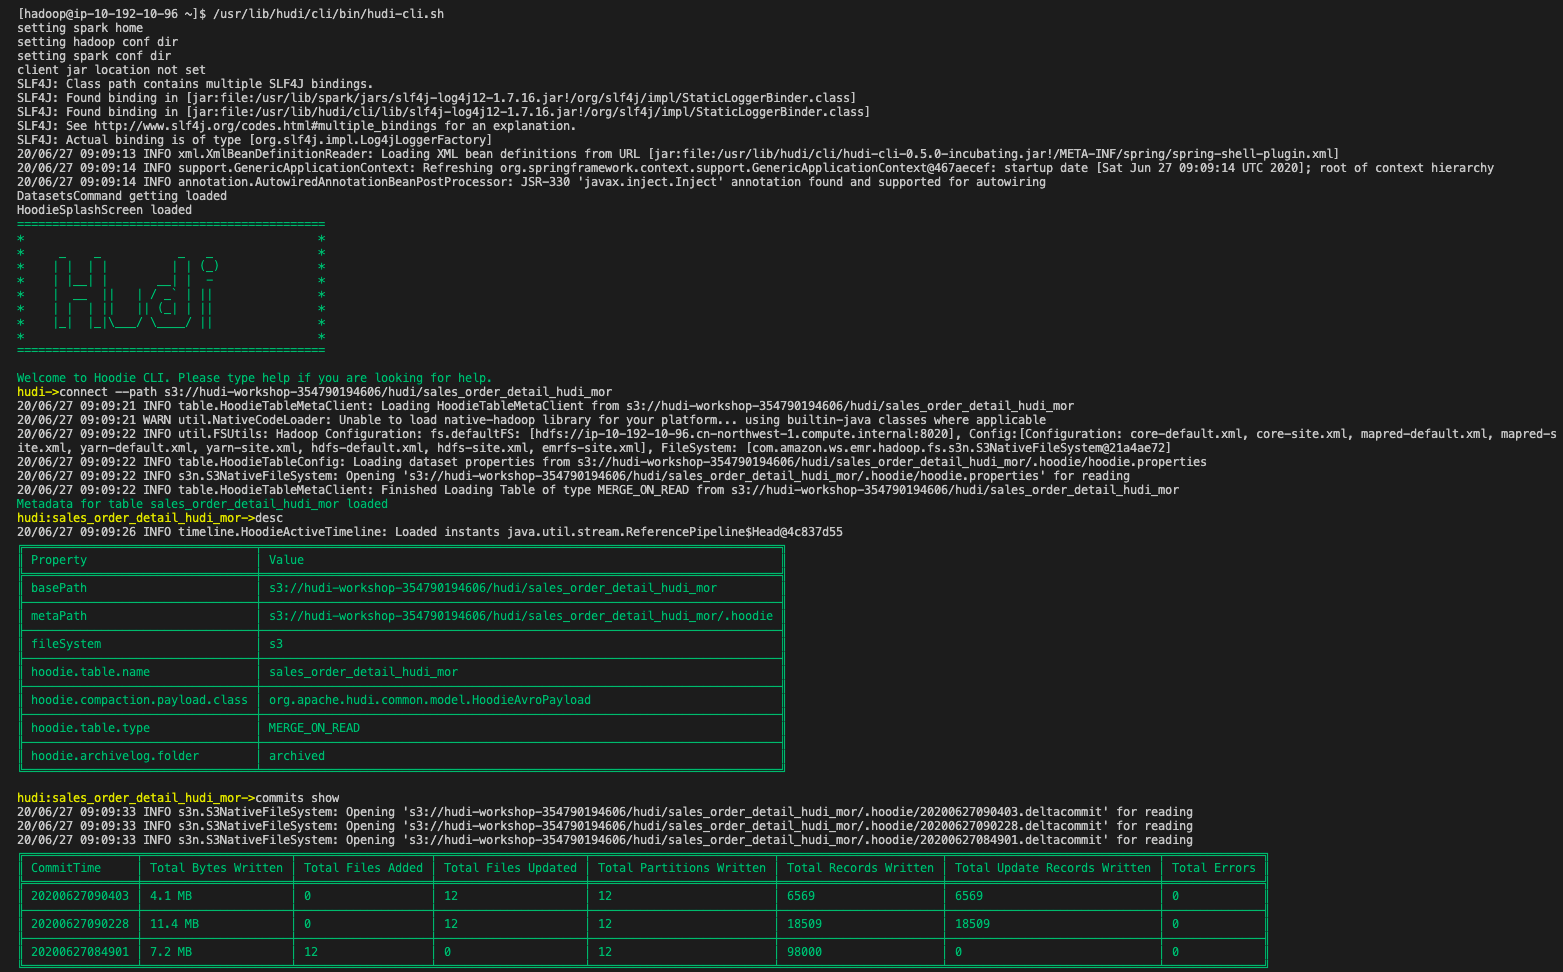
Task: Click the HoodieAvroPayload class value
Action: tap(429, 700)
